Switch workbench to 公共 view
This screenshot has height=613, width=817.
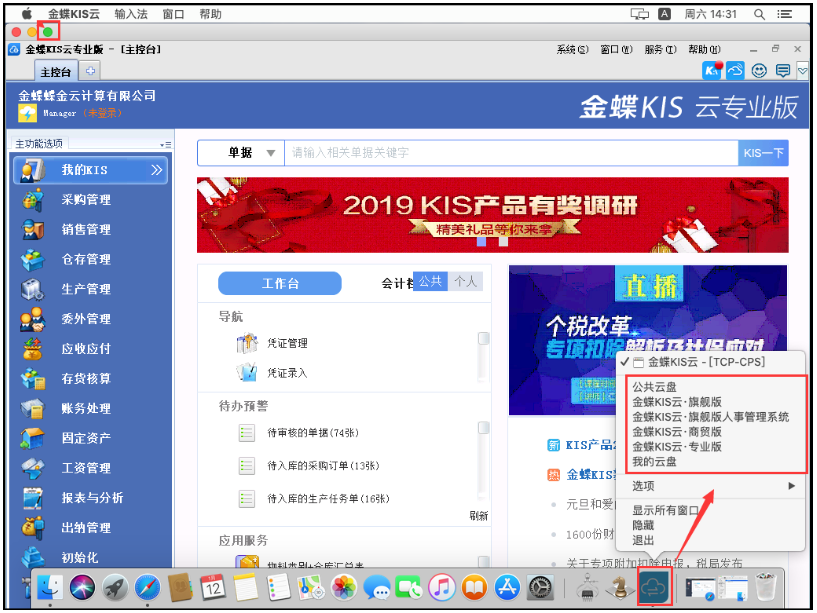[x=430, y=281]
